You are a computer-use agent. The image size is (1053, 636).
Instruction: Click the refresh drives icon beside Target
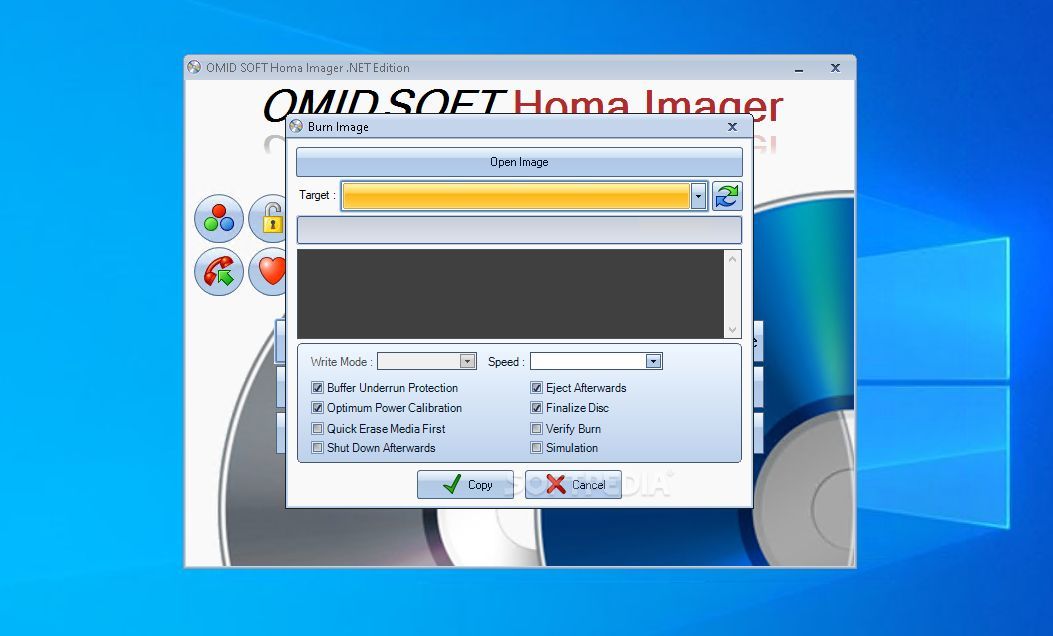[x=727, y=196]
